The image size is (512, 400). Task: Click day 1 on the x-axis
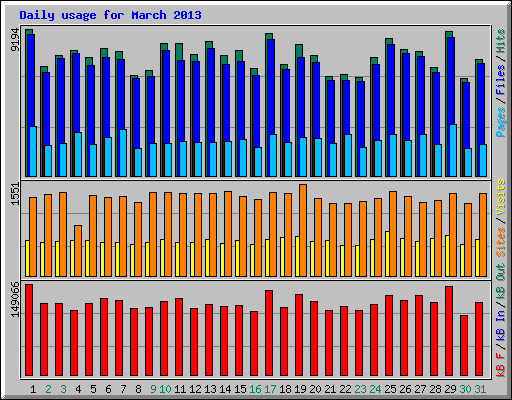click(33, 389)
